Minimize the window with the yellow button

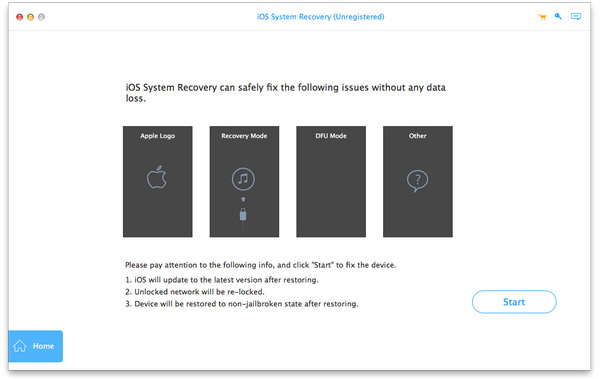(30, 17)
